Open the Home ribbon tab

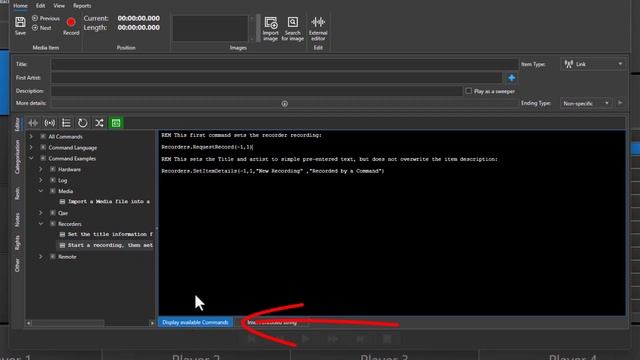click(x=20, y=6)
